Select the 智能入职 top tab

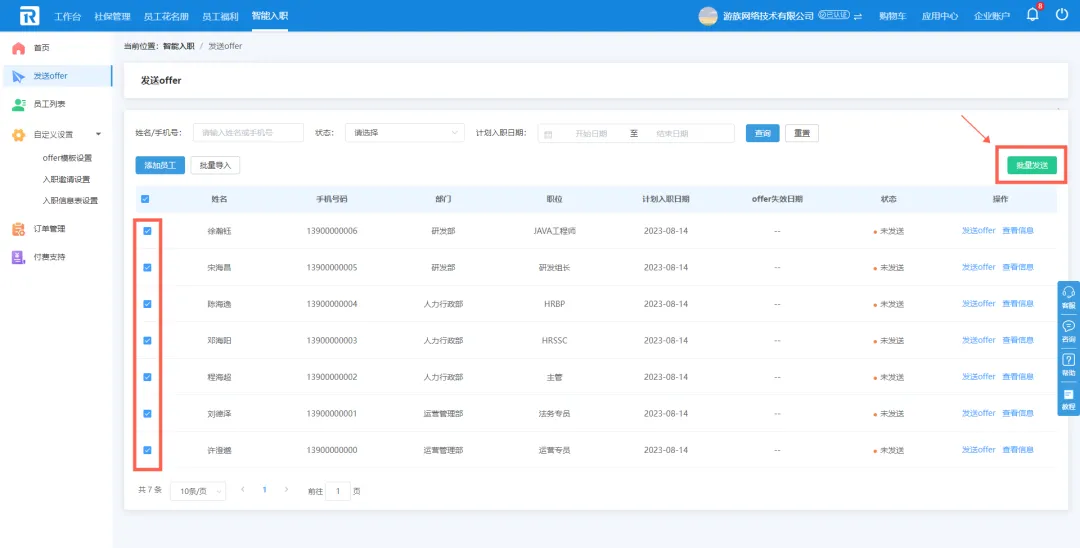pyautogui.click(x=270, y=16)
